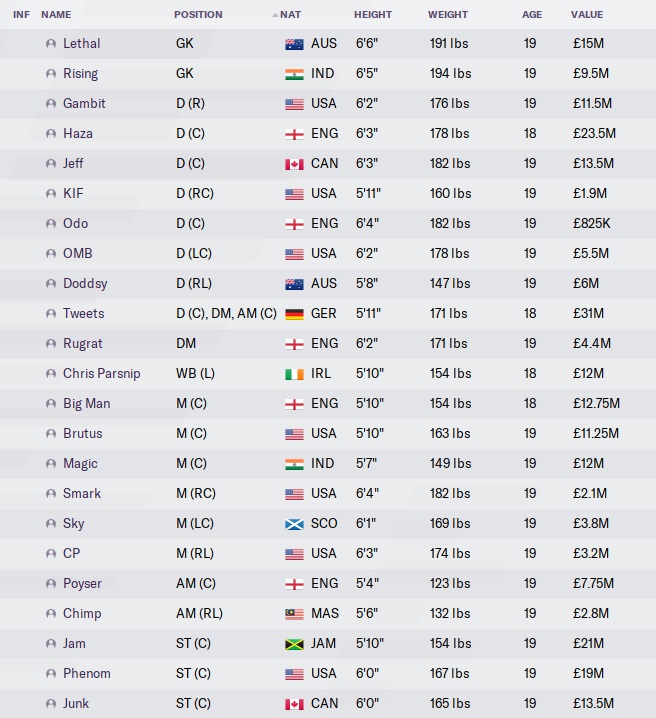Click the sort arrow beside the NAT header
The image size is (656, 718).
tap(275, 15)
